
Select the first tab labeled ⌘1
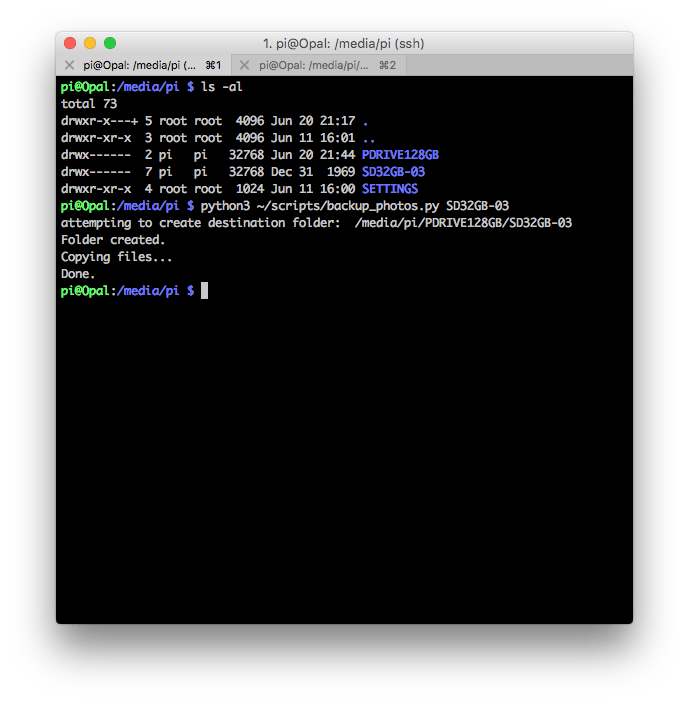(152, 65)
